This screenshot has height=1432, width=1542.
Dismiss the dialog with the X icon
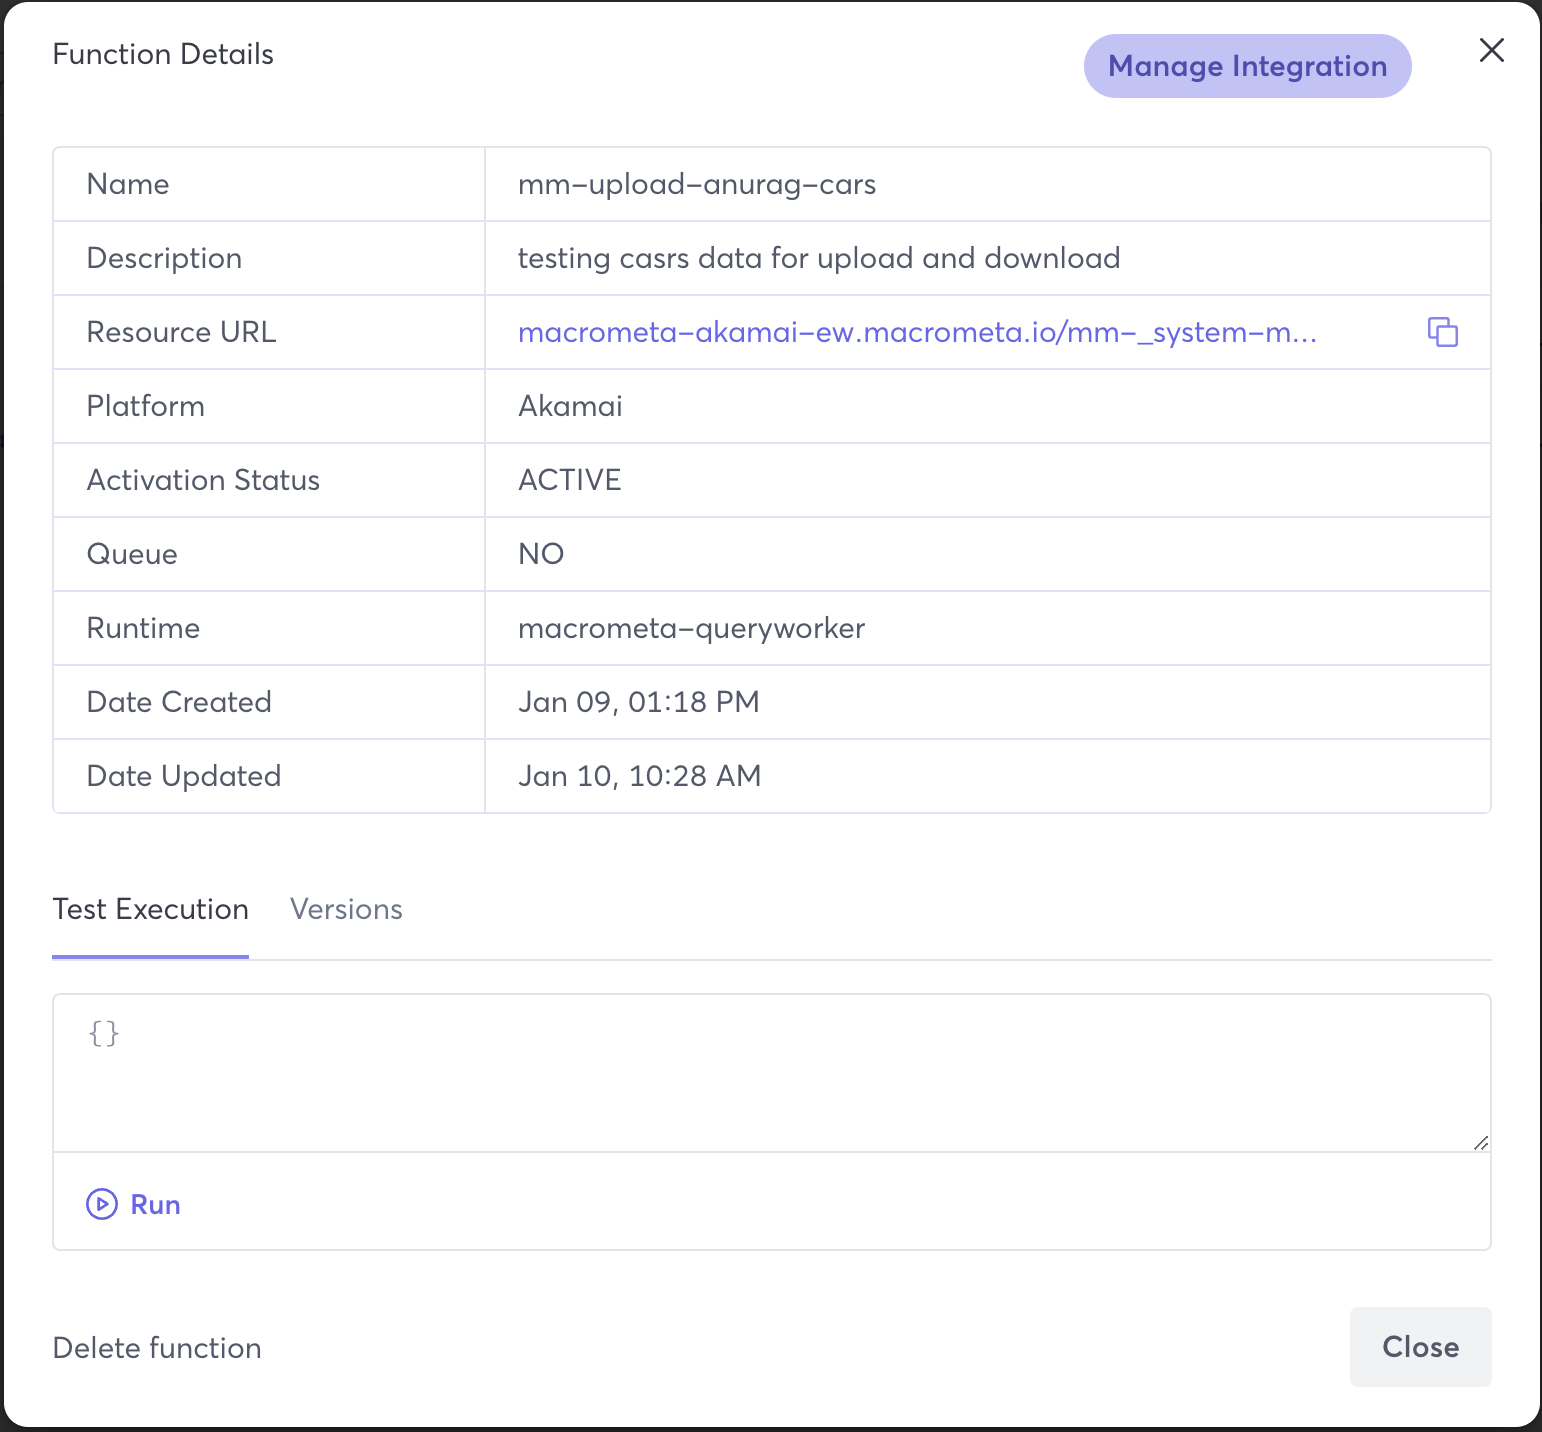coord(1491,50)
